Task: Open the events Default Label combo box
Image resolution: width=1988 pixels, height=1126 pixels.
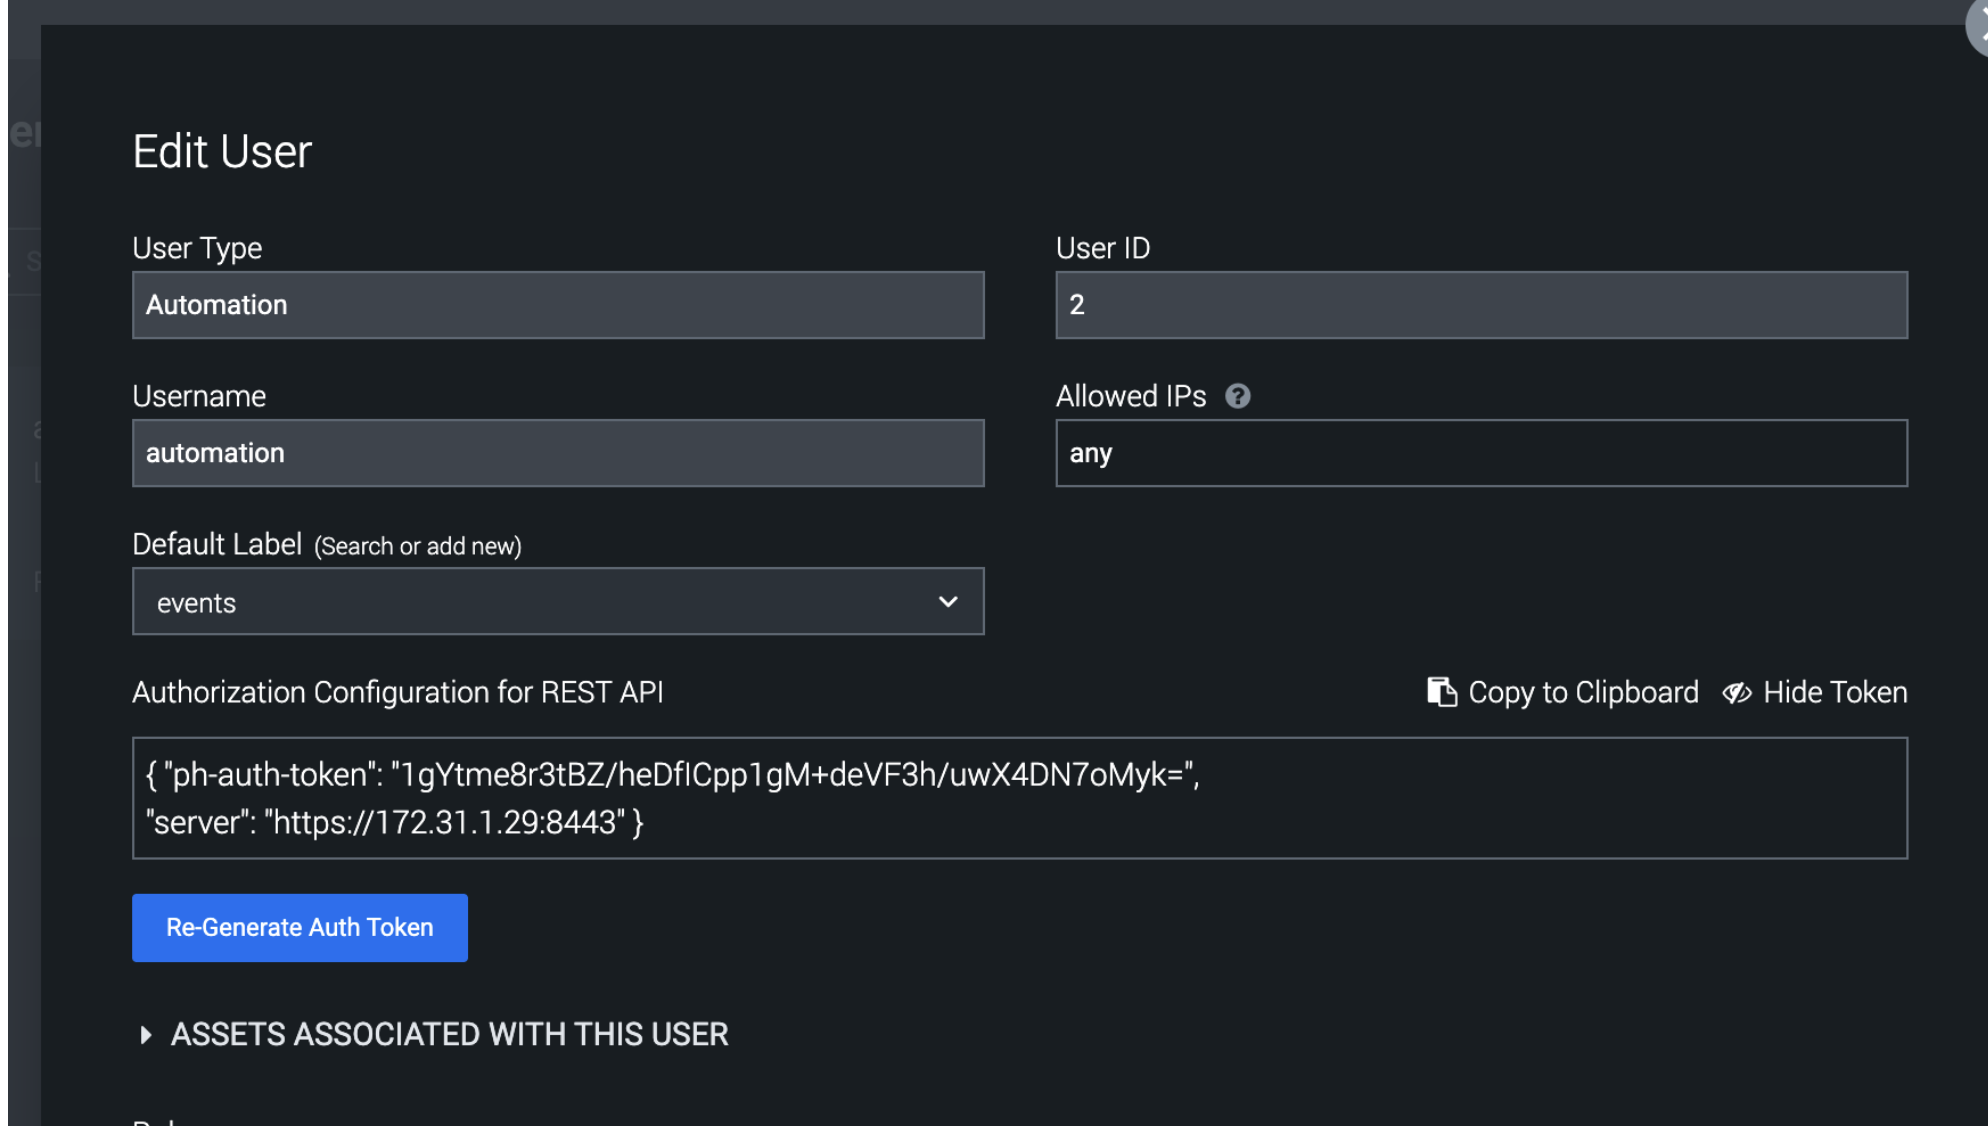Action: pyautogui.click(x=540, y=602)
